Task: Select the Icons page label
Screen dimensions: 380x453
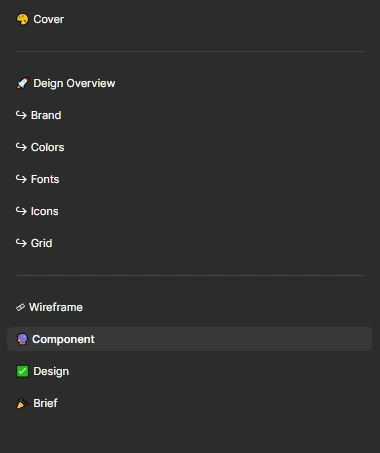Action: coord(44,211)
